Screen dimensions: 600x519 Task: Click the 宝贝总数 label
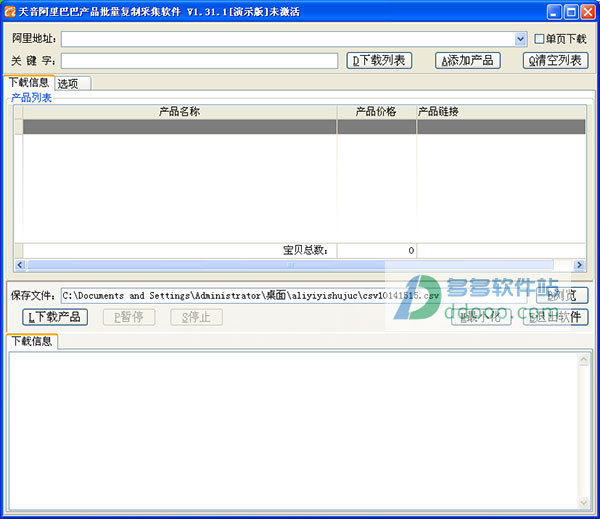[305, 250]
